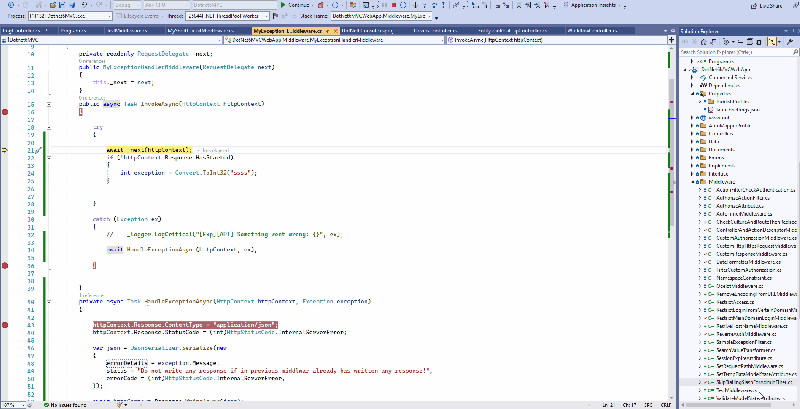Stop debugging with the red square icon
Image resolution: width=800 pixels, height=409 pixels.
coord(393,5)
